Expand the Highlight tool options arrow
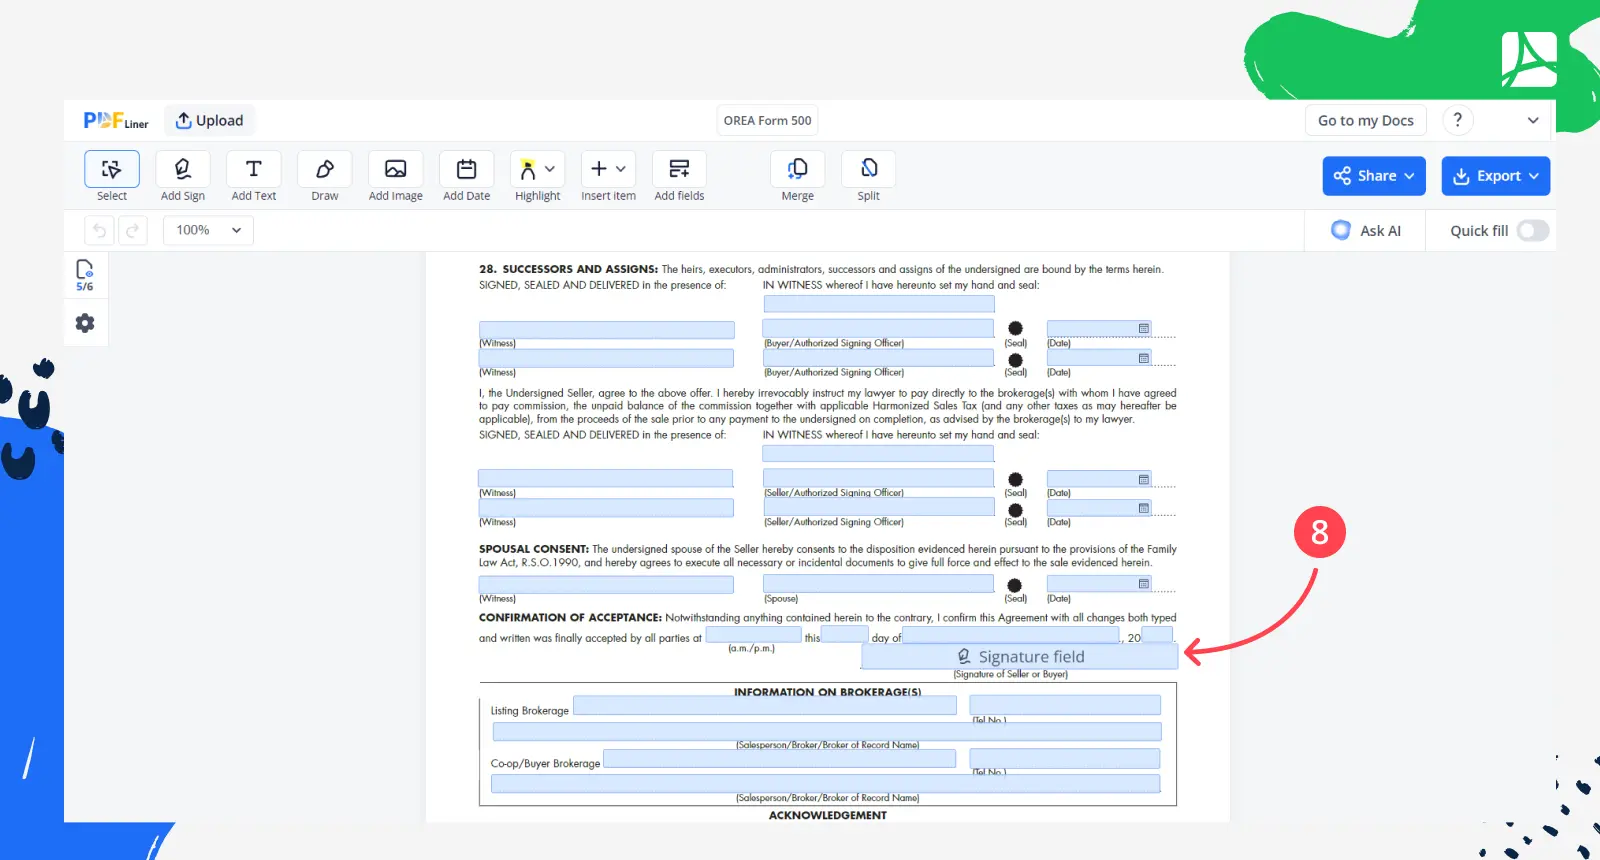Image resolution: width=1600 pixels, height=860 pixels. point(550,169)
